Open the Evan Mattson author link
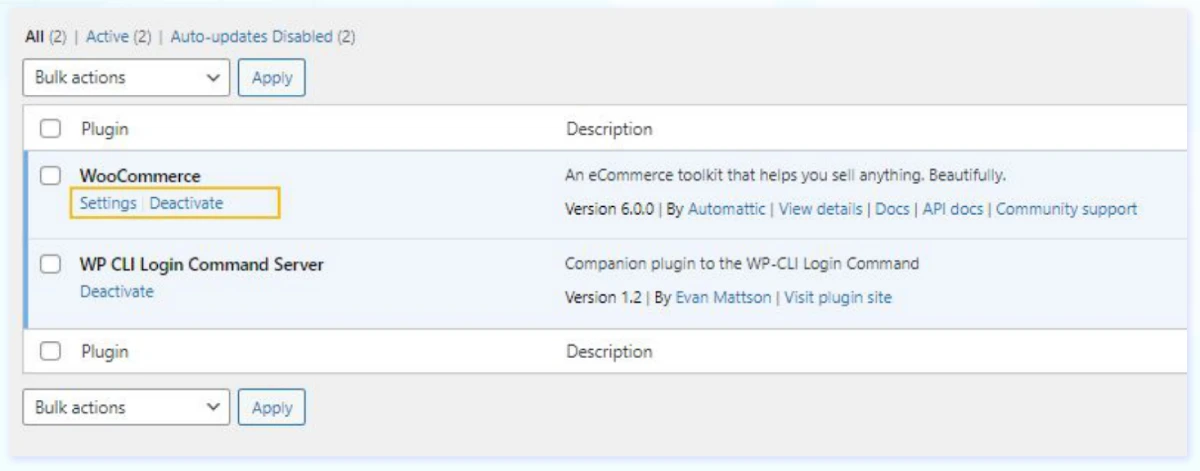This screenshot has width=1200, height=471. coord(724,297)
